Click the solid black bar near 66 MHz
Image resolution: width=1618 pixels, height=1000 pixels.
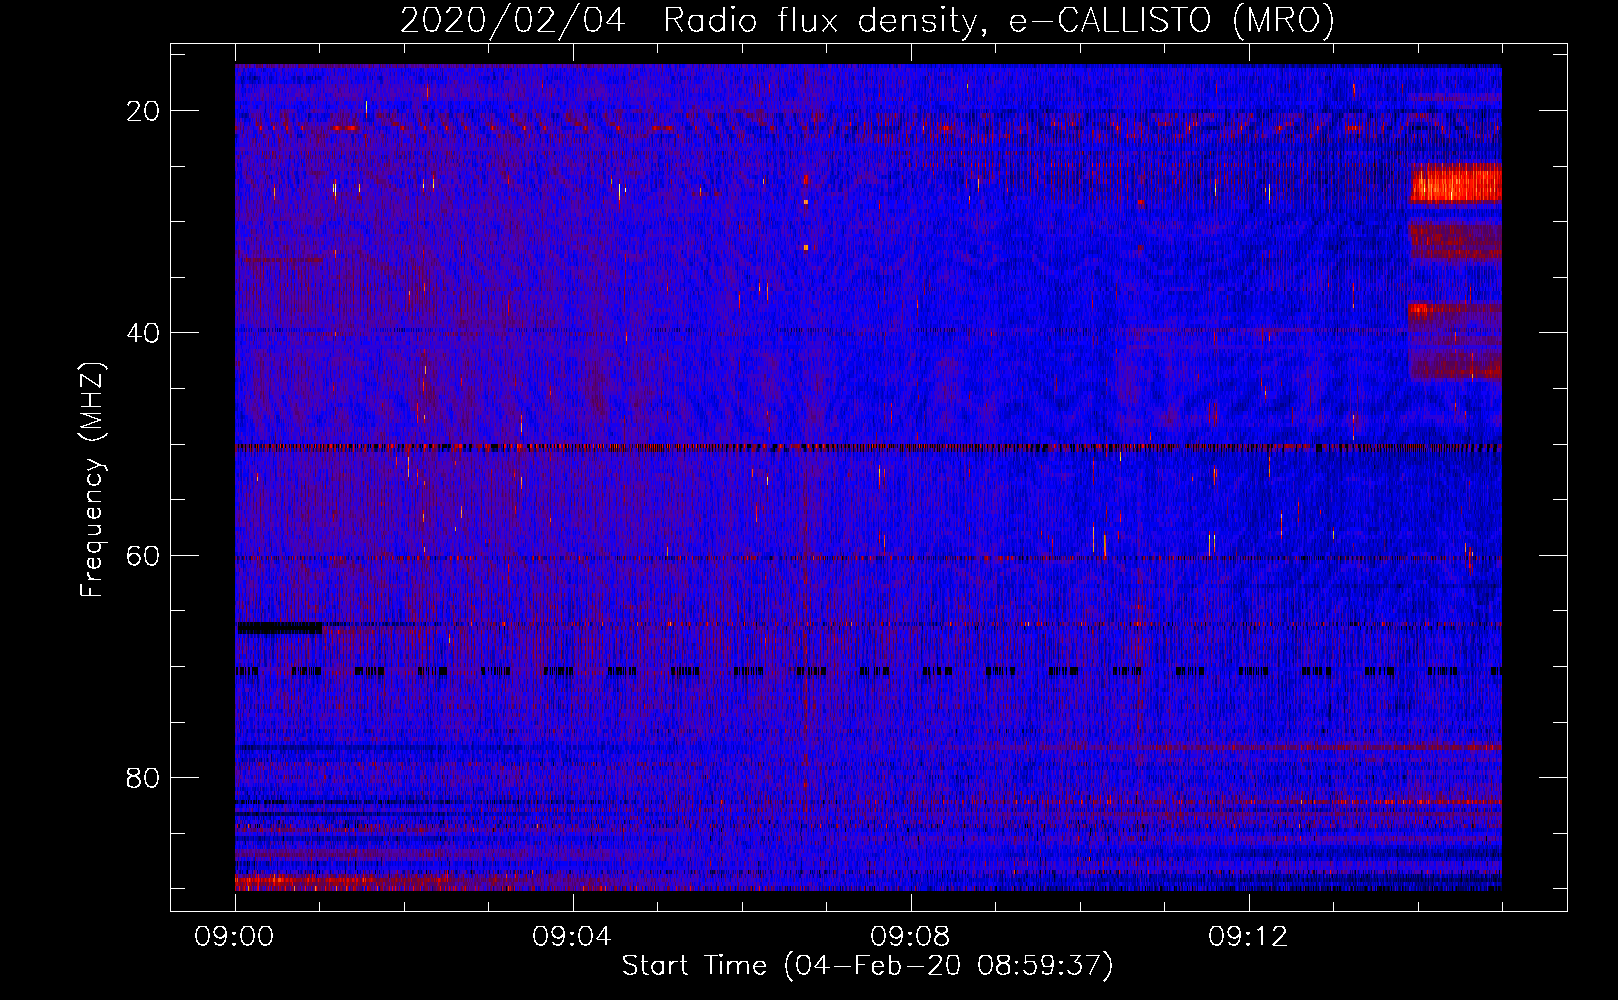pos(279,627)
